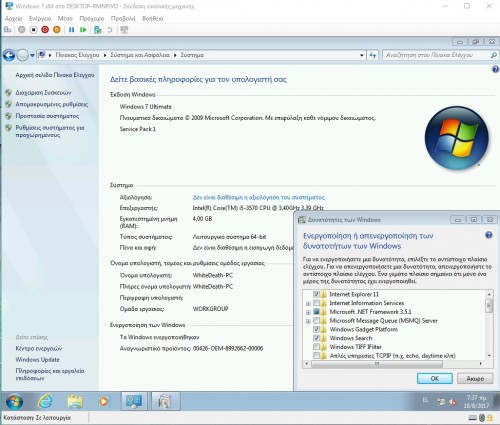Click the features list horizontal scrollbar
The height and width of the screenshot is (425, 500).
tap(393, 364)
